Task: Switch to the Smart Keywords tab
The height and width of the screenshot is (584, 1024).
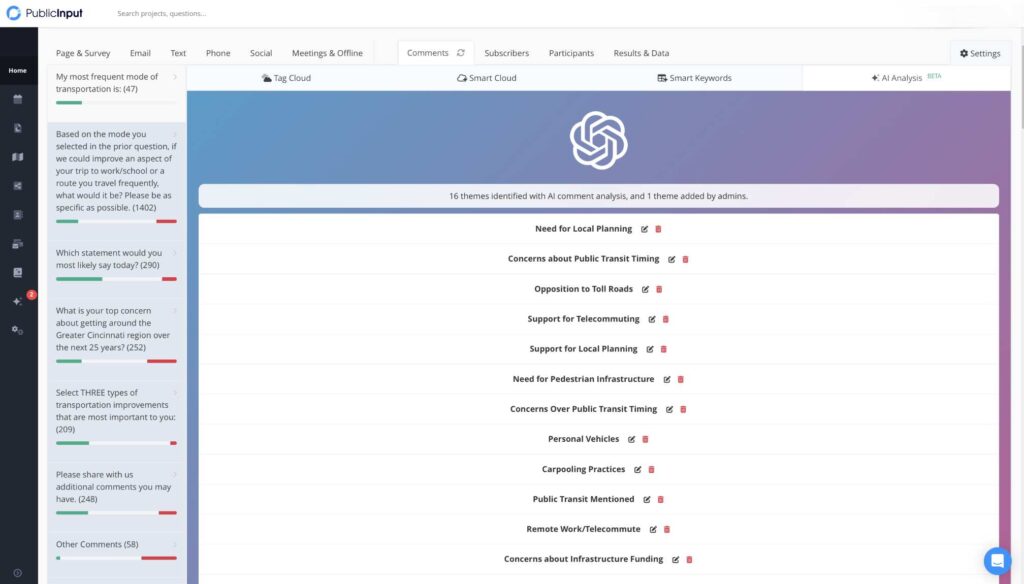Action: point(694,78)
